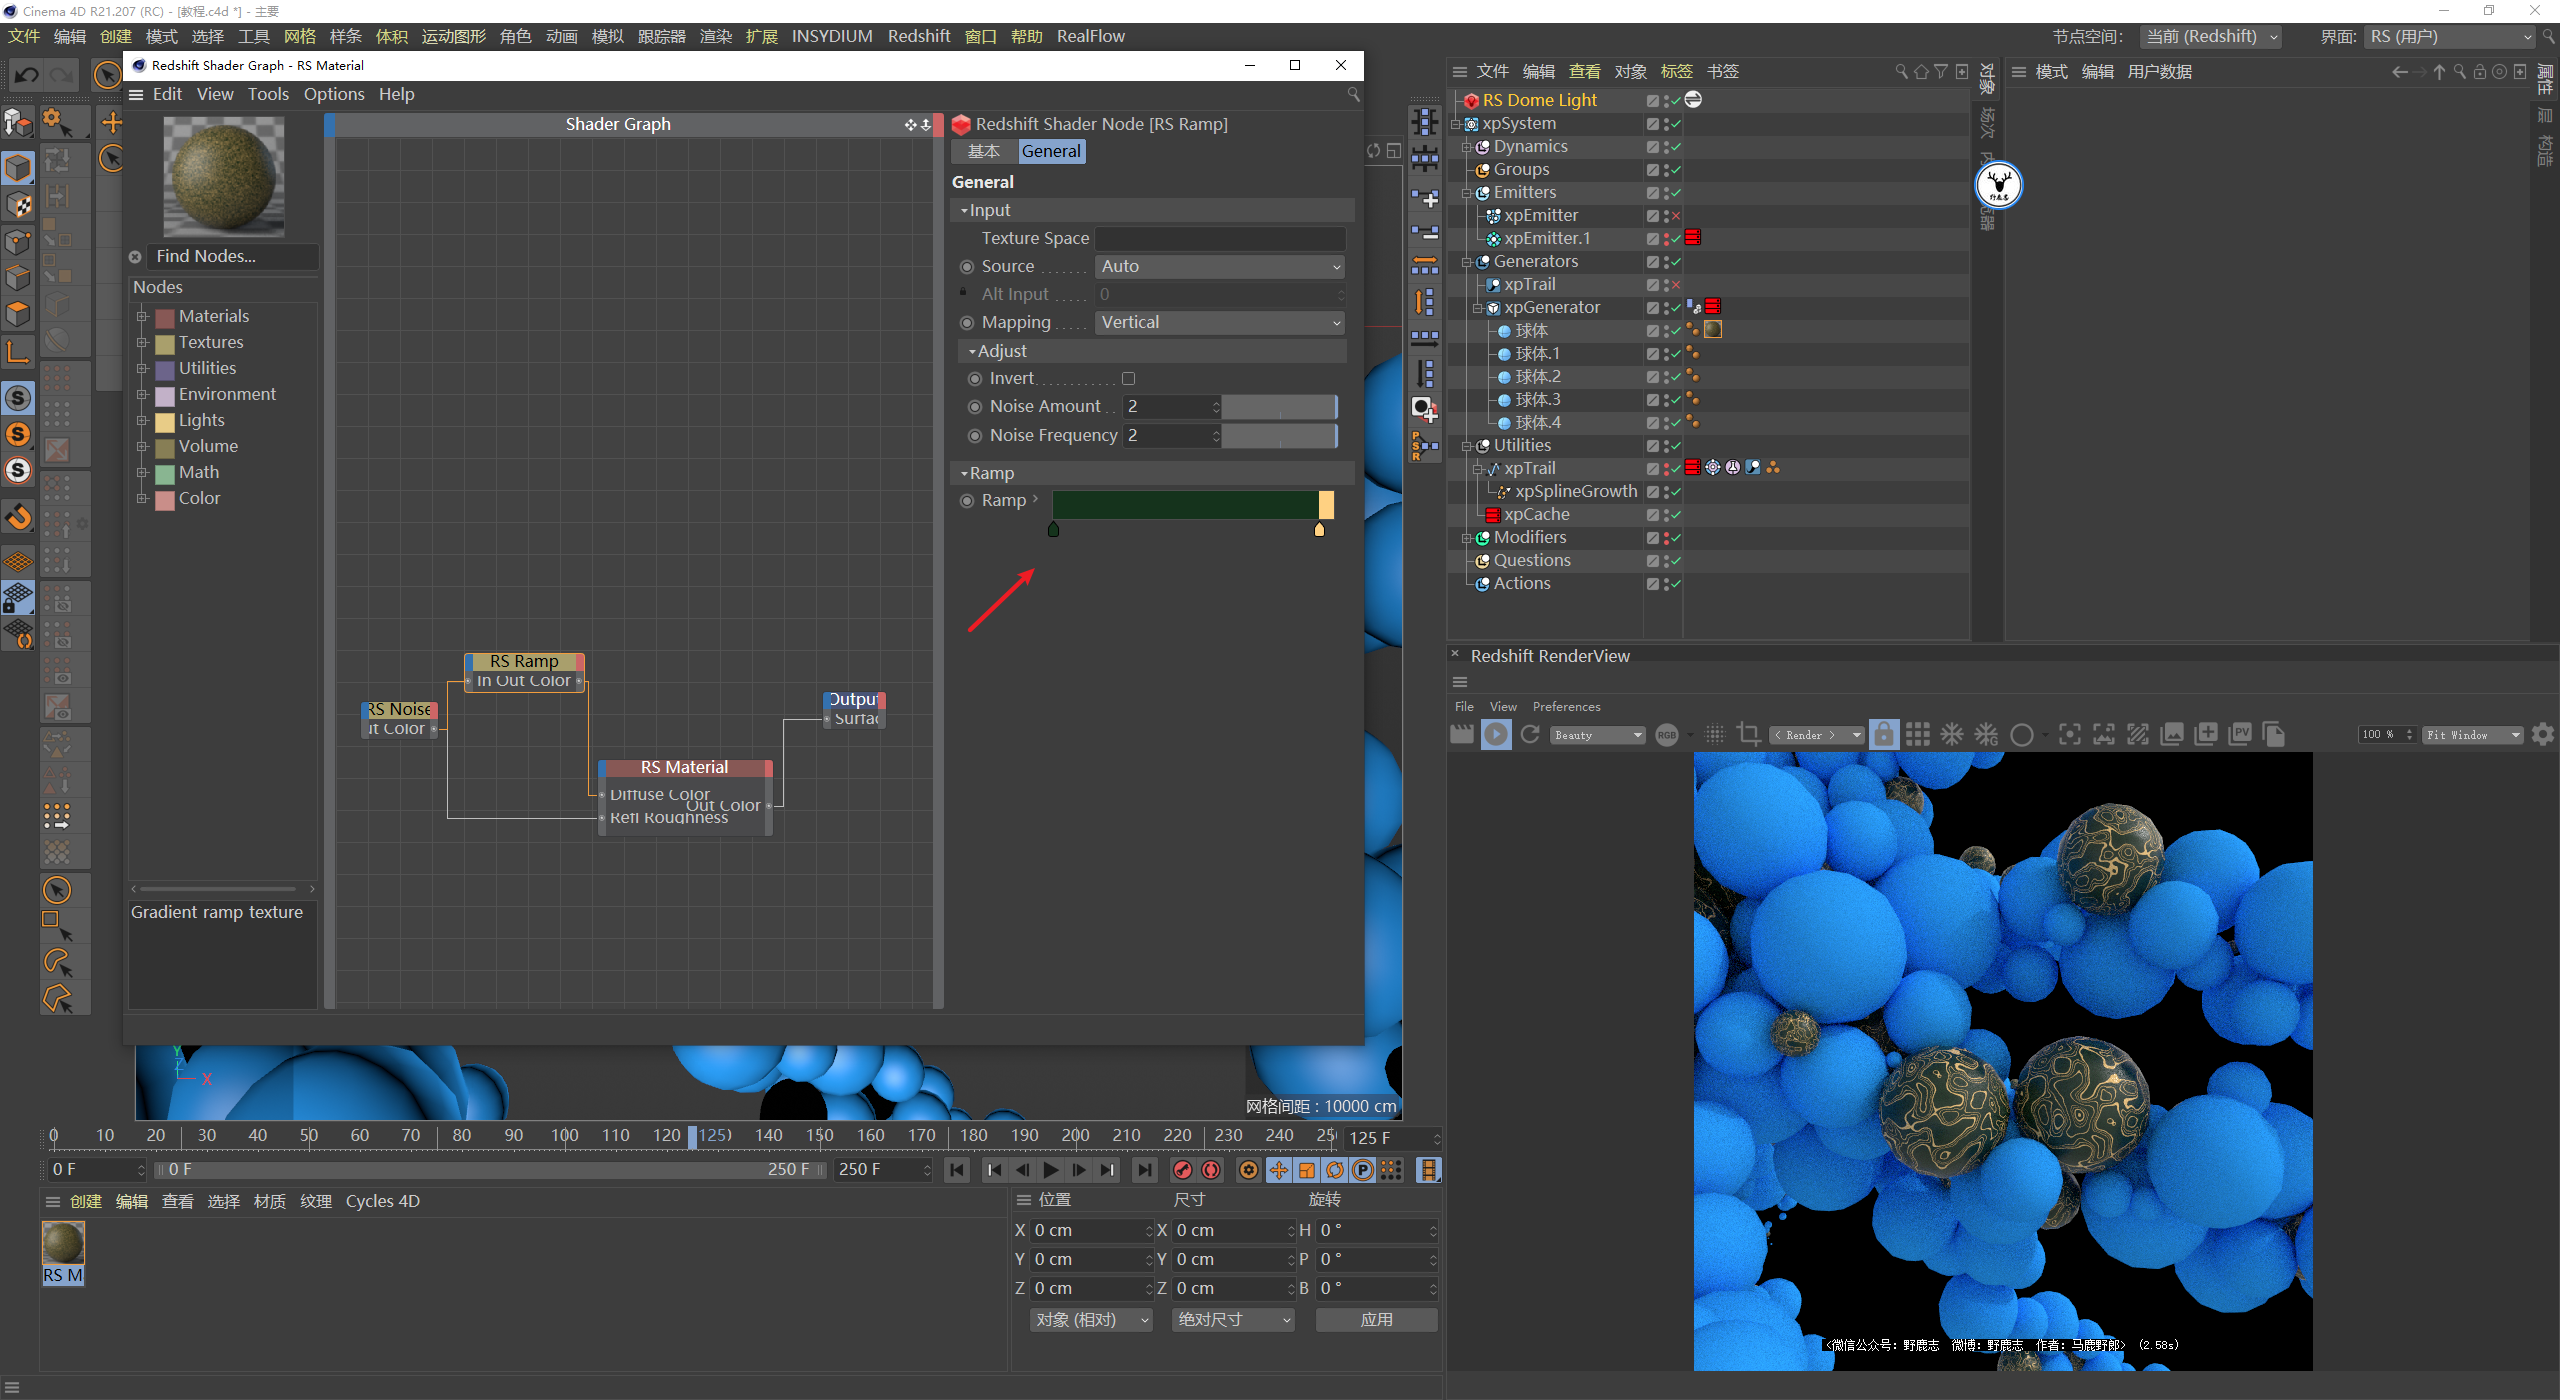Image resolution: width=2560 pixels, height=1400 pixels.
Task: Toggle the lock camera icon in RenderView
Action: (1883, 735)
